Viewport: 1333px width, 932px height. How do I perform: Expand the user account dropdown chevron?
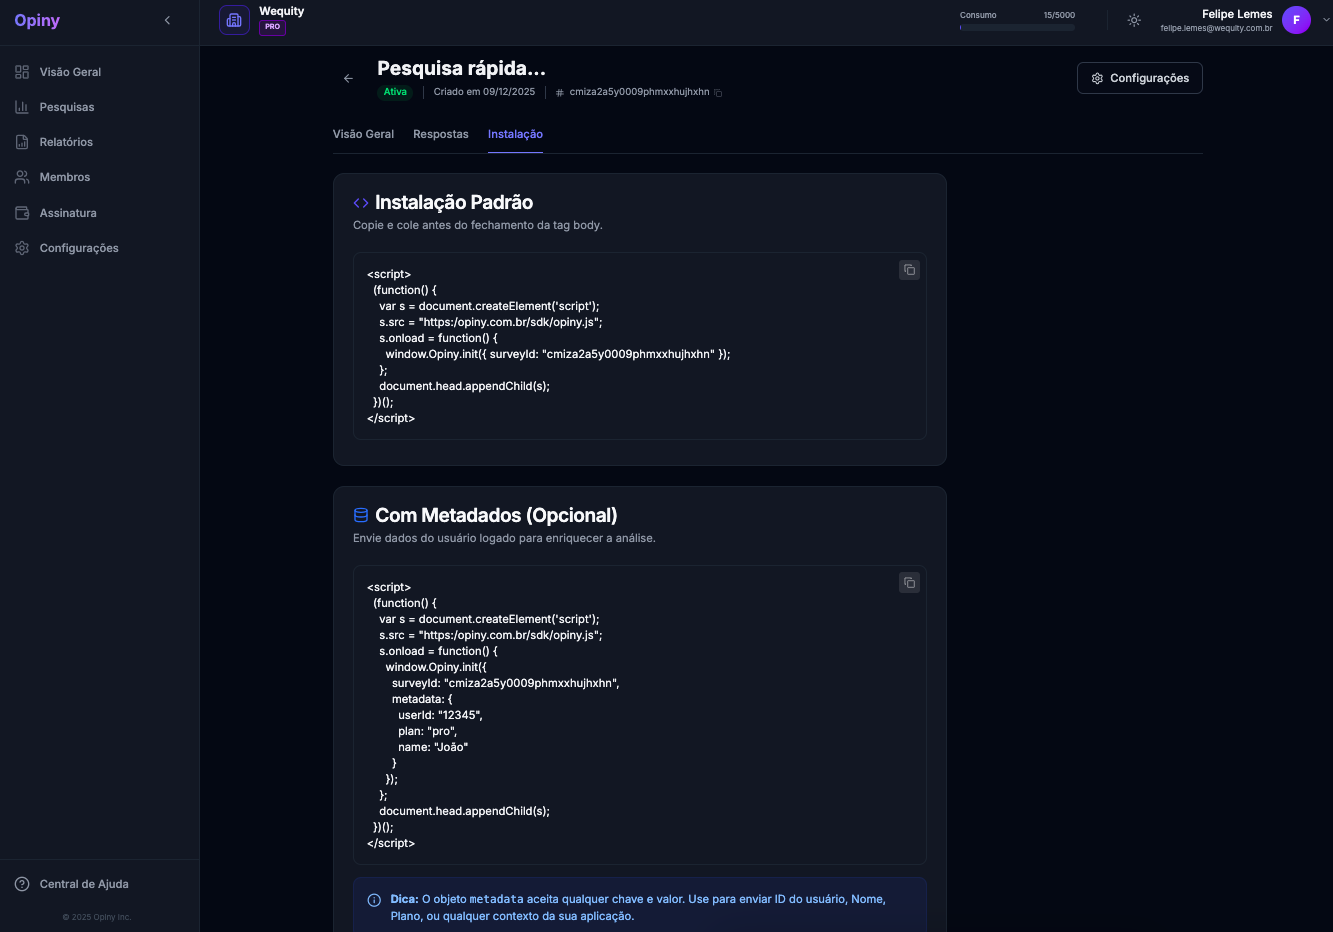[x=1326, y=20]
